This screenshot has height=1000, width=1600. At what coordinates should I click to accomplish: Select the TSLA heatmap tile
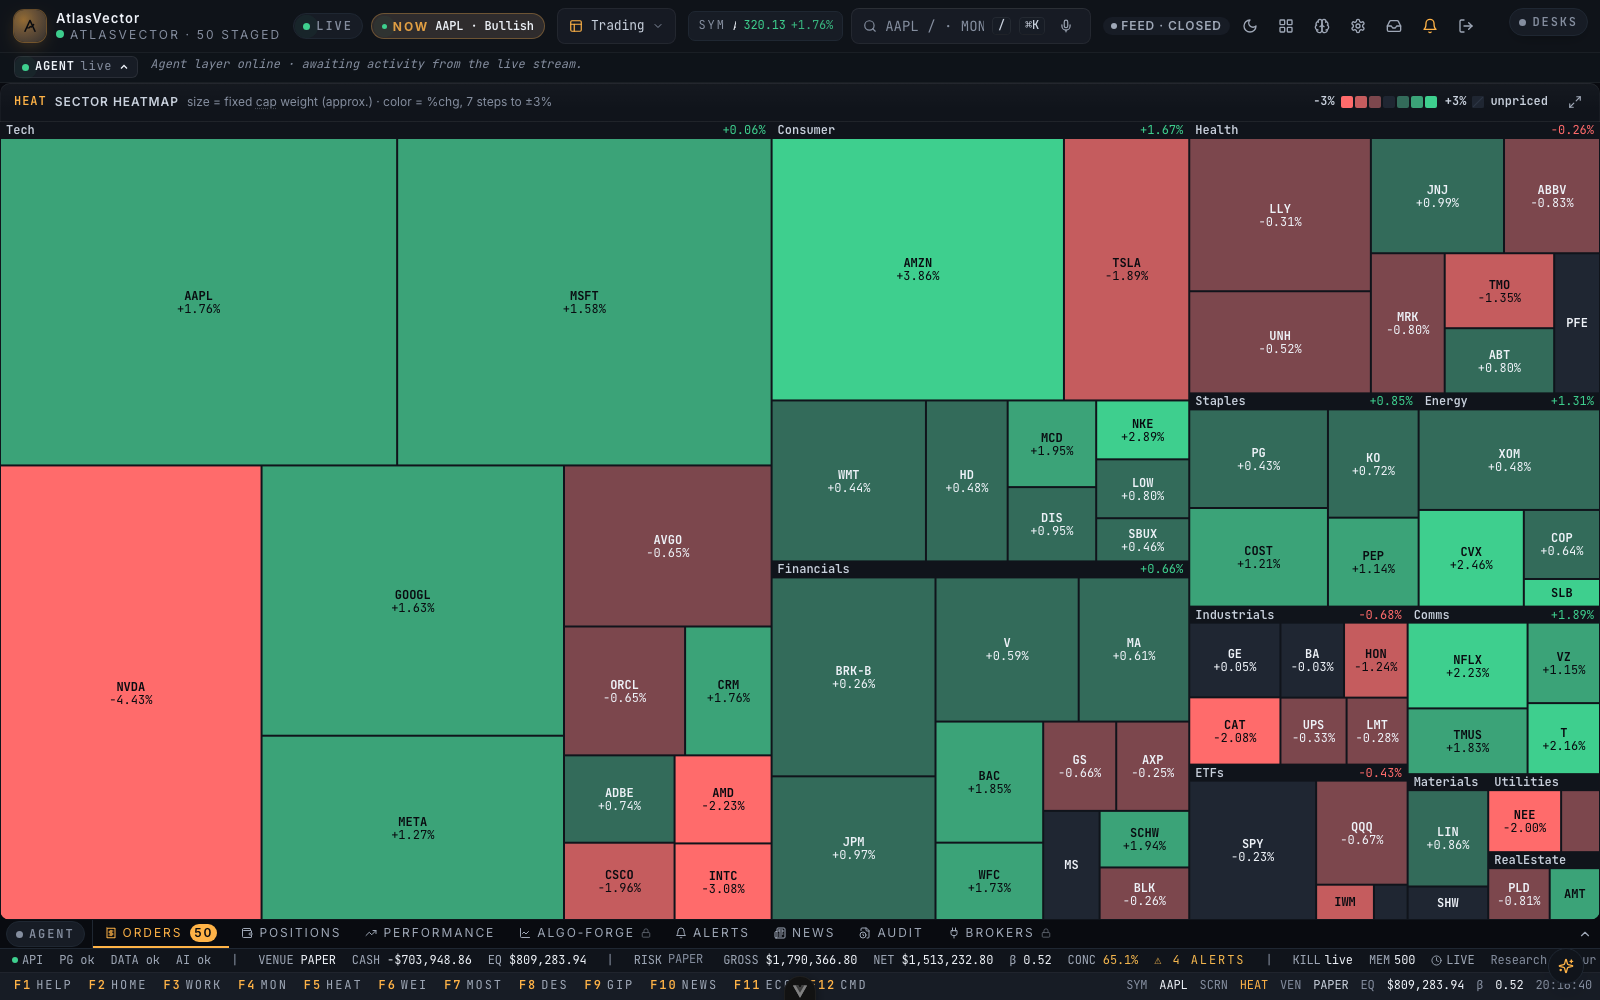1127,269
